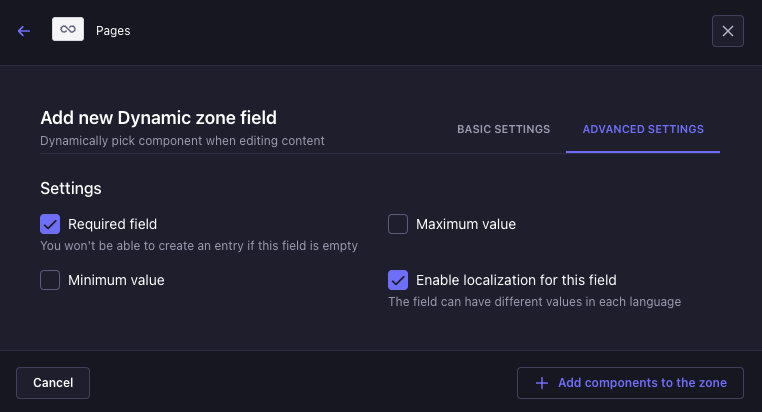Click the back arrow icon
Image resolution: width=762 pixels, height=412 pixels.
(24, 31)
